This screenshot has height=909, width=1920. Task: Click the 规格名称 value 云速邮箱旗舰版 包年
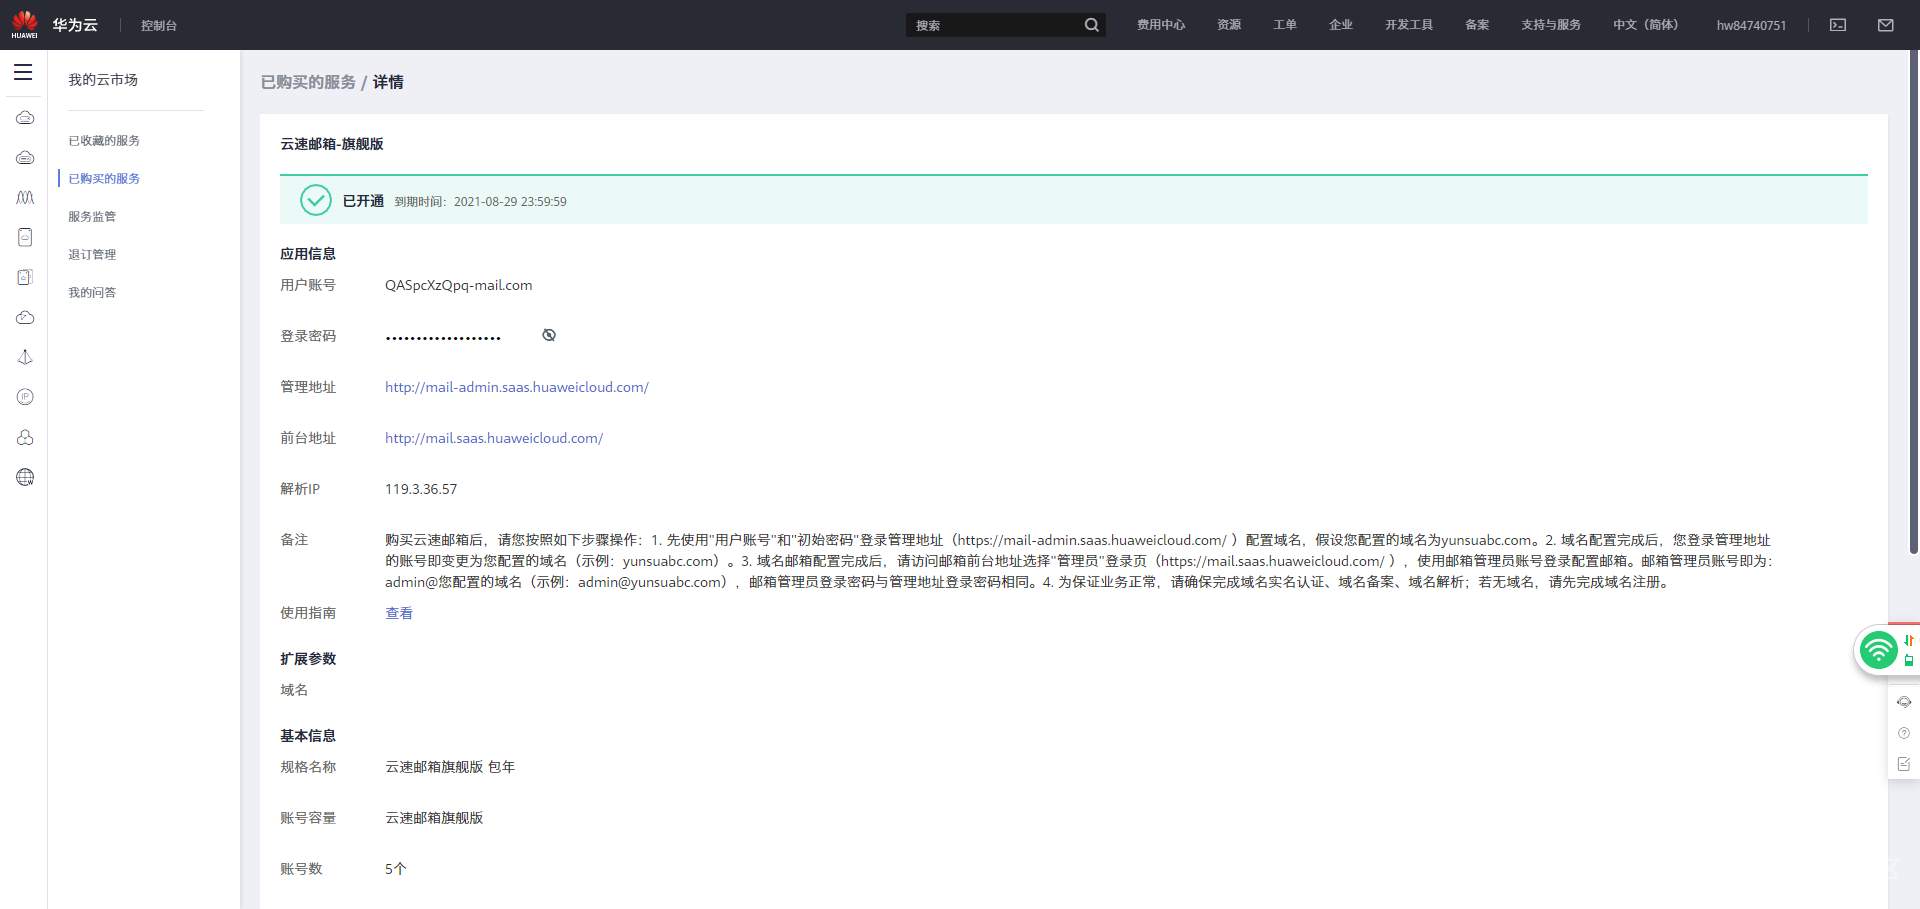[x=450, y=767]
